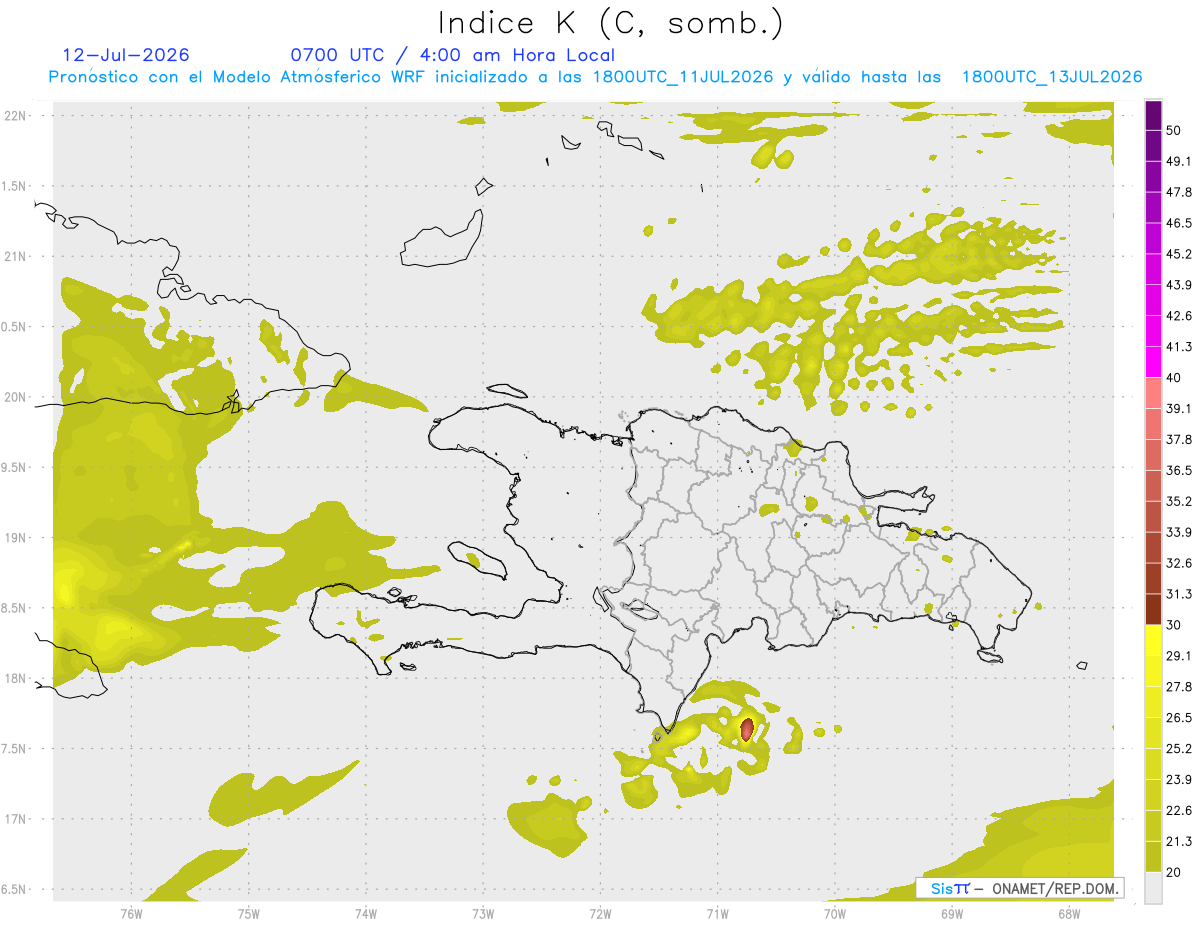
Task: Click the "72W" longitude label
Action: pyautogui.click(x=600, y=913)
